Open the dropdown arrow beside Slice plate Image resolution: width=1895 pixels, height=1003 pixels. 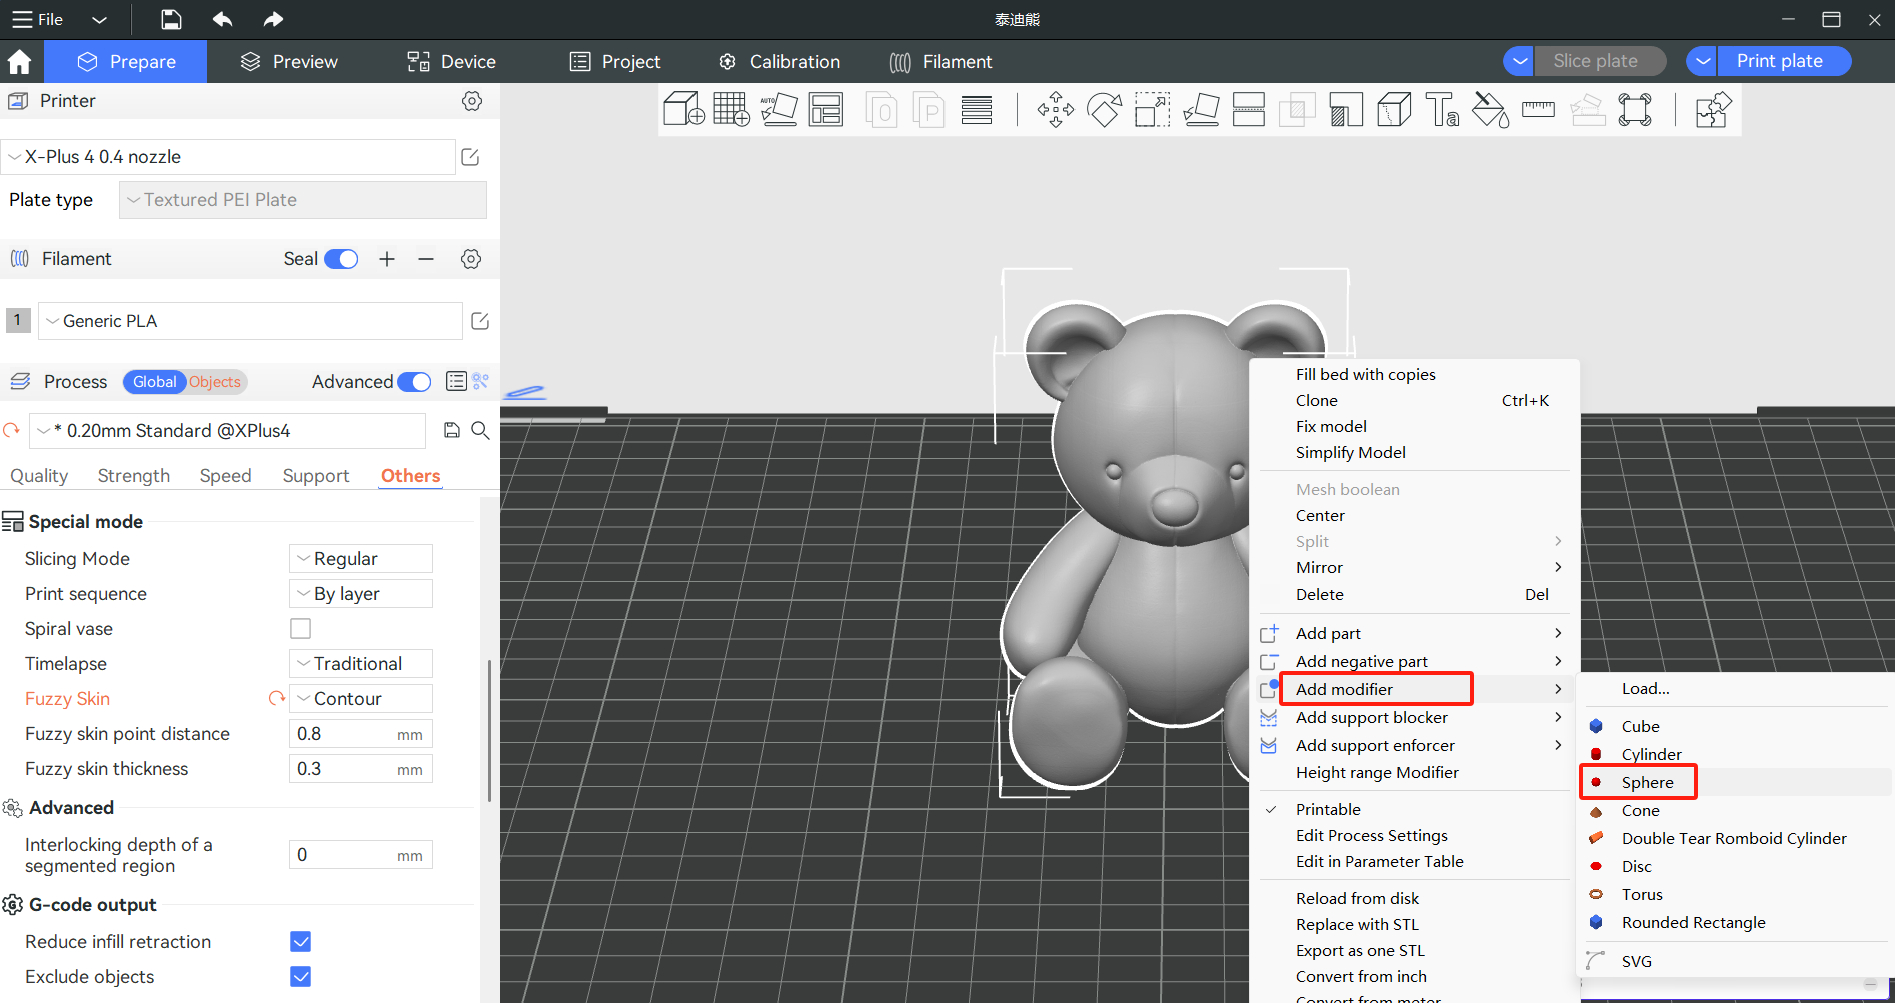(1519, 61)
